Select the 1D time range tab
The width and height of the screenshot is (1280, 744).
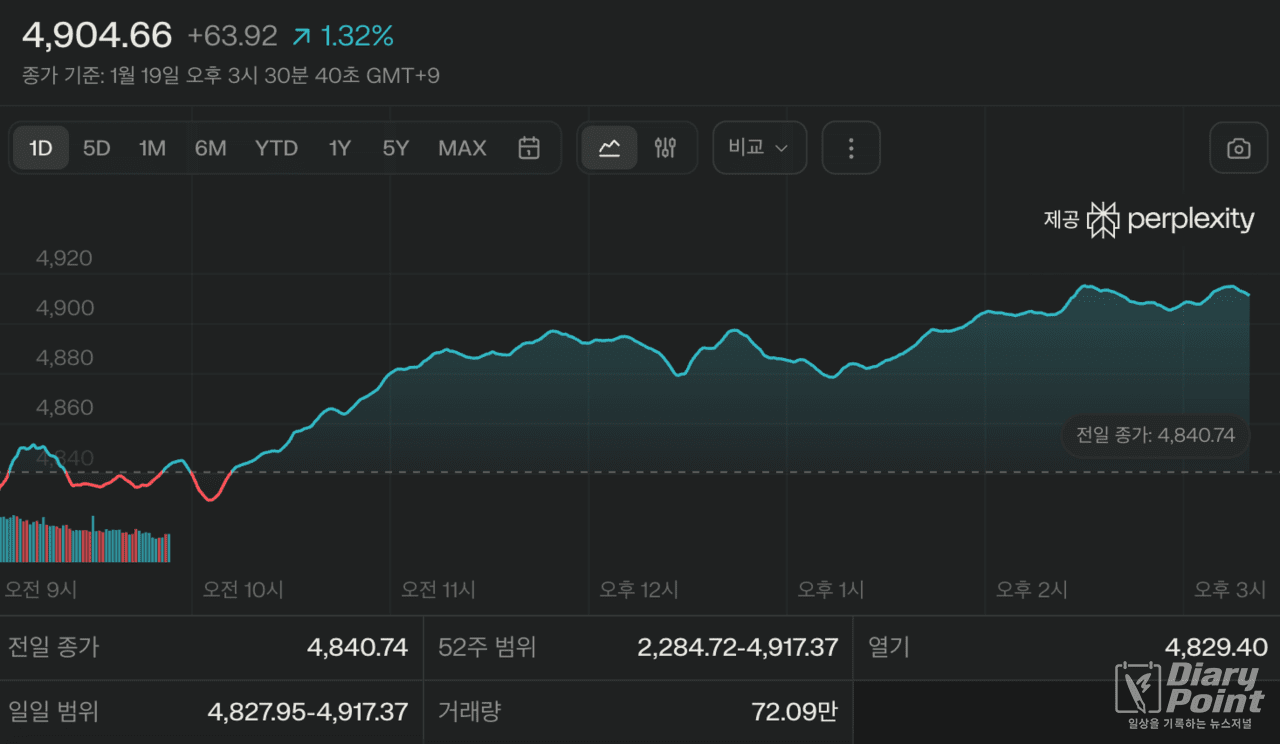(41, 148)
